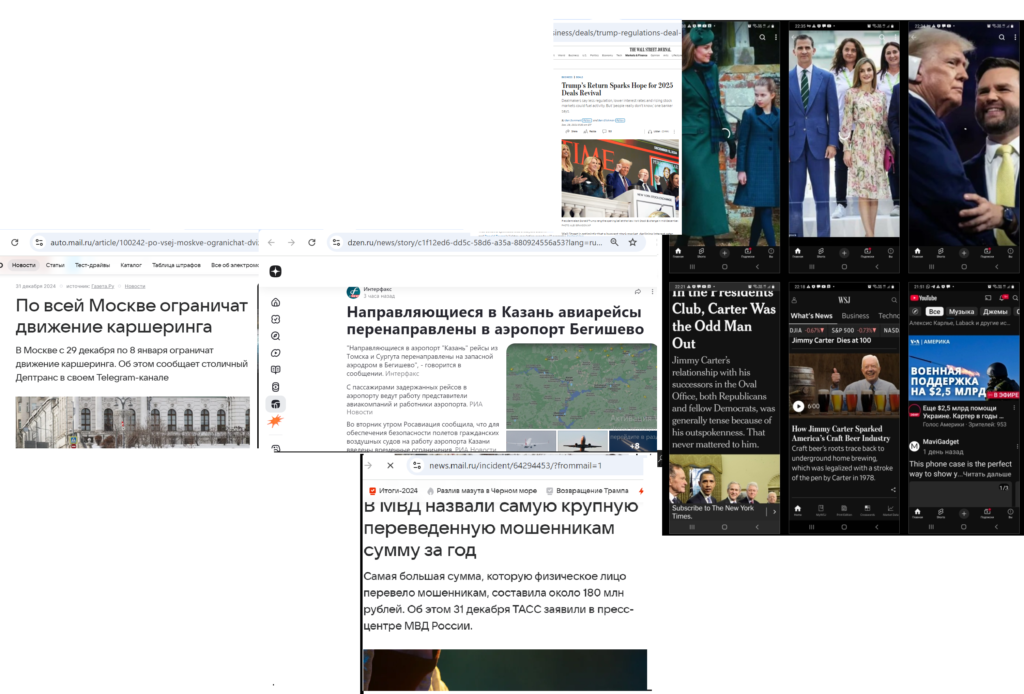
Task: Switch to the WSJ What's News tab
Action: [811, 316]
